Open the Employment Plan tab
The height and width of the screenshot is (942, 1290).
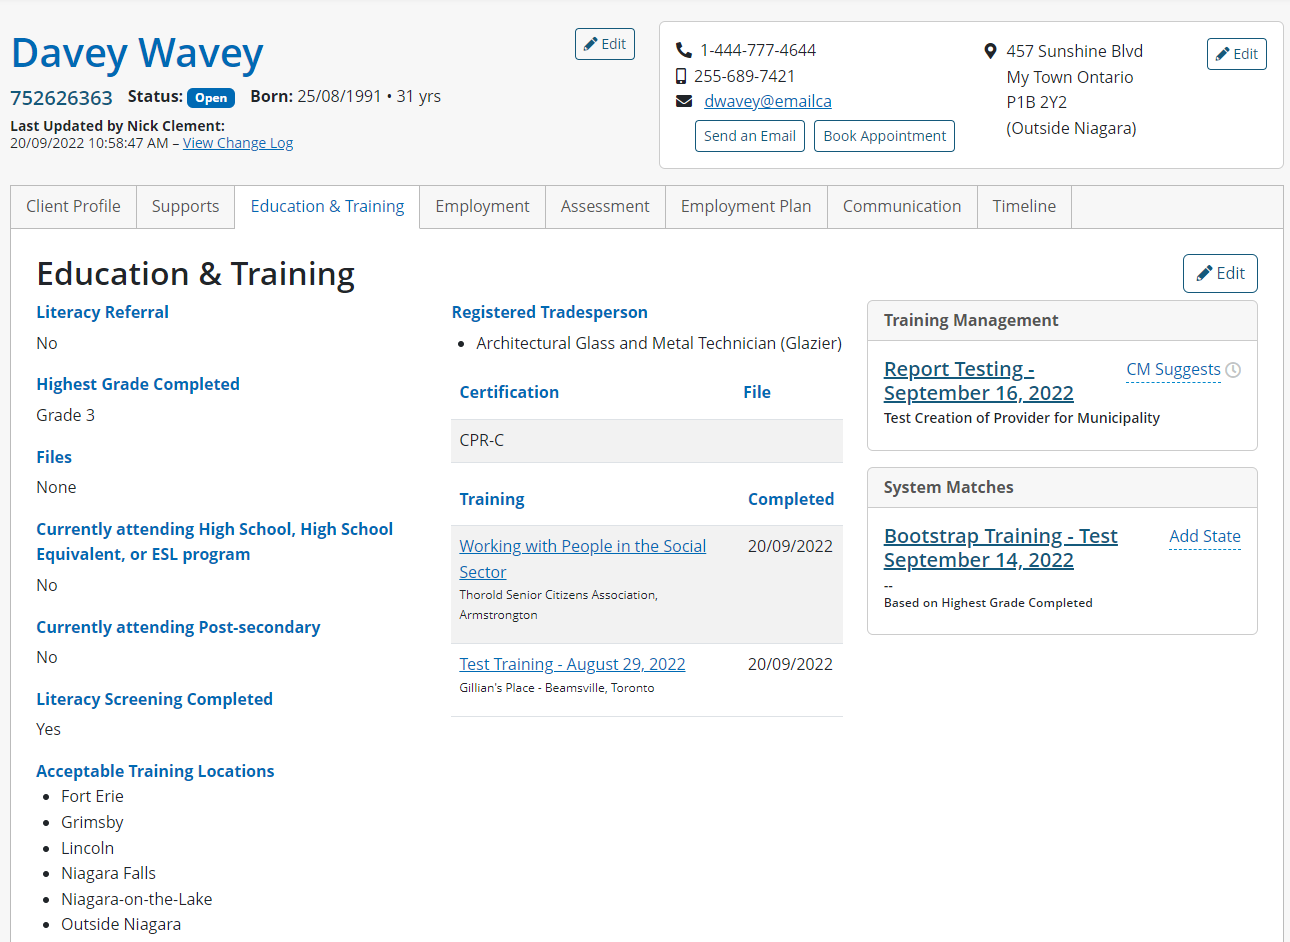[x=745, y=206]
